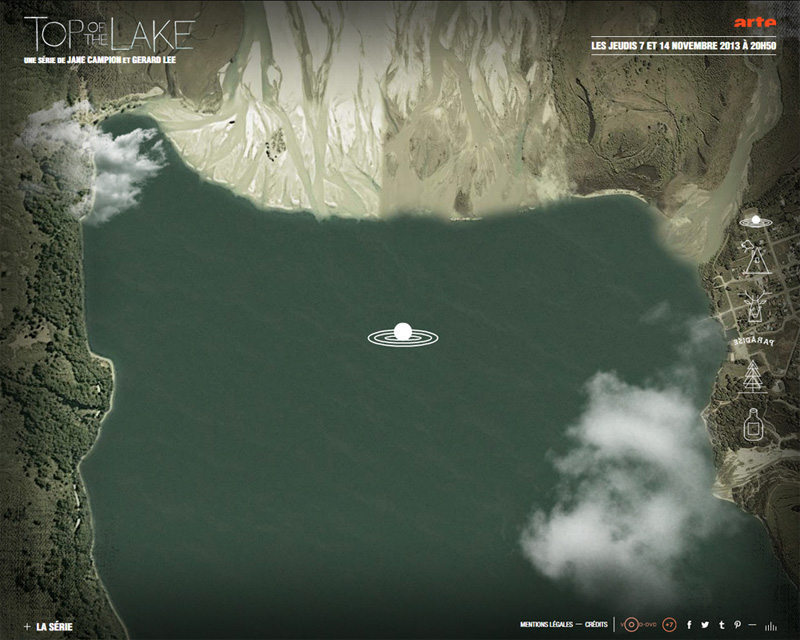The width and height of the screenshot is (800, 640).
Task: Open the VOD-DVD link
Action: (x=638, y=624)
